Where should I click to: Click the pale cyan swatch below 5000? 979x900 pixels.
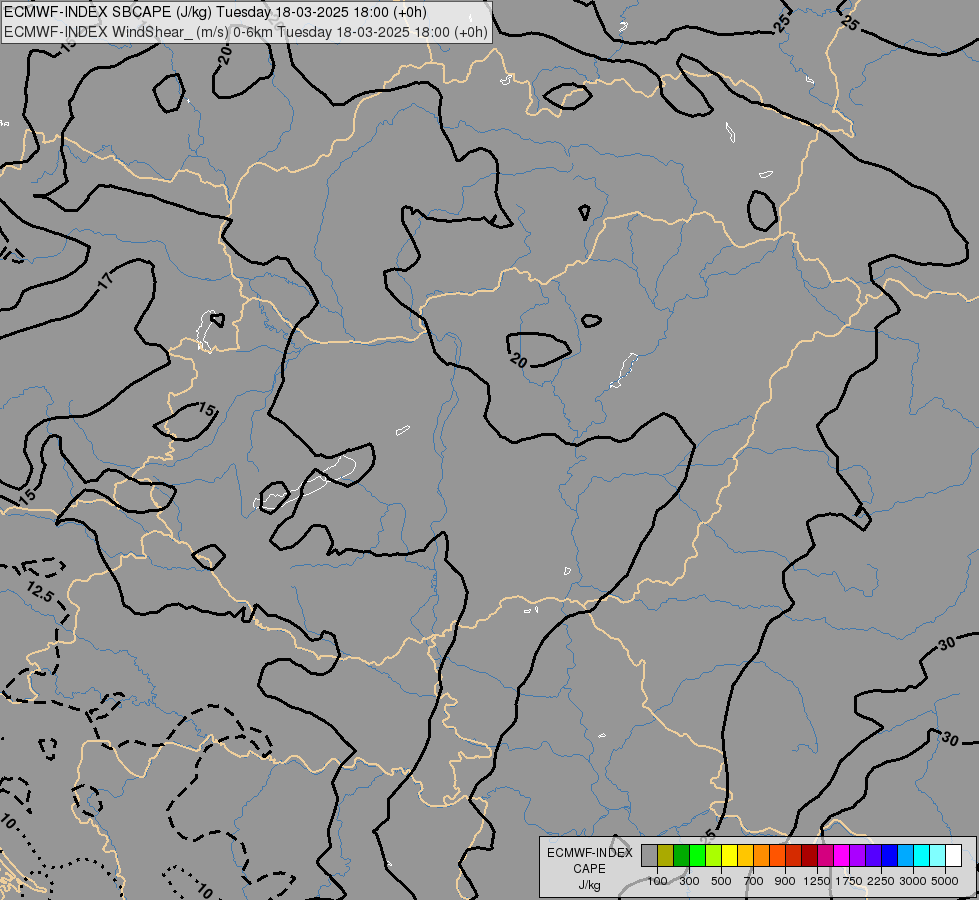pyautogui.click(x=937, y=856)
